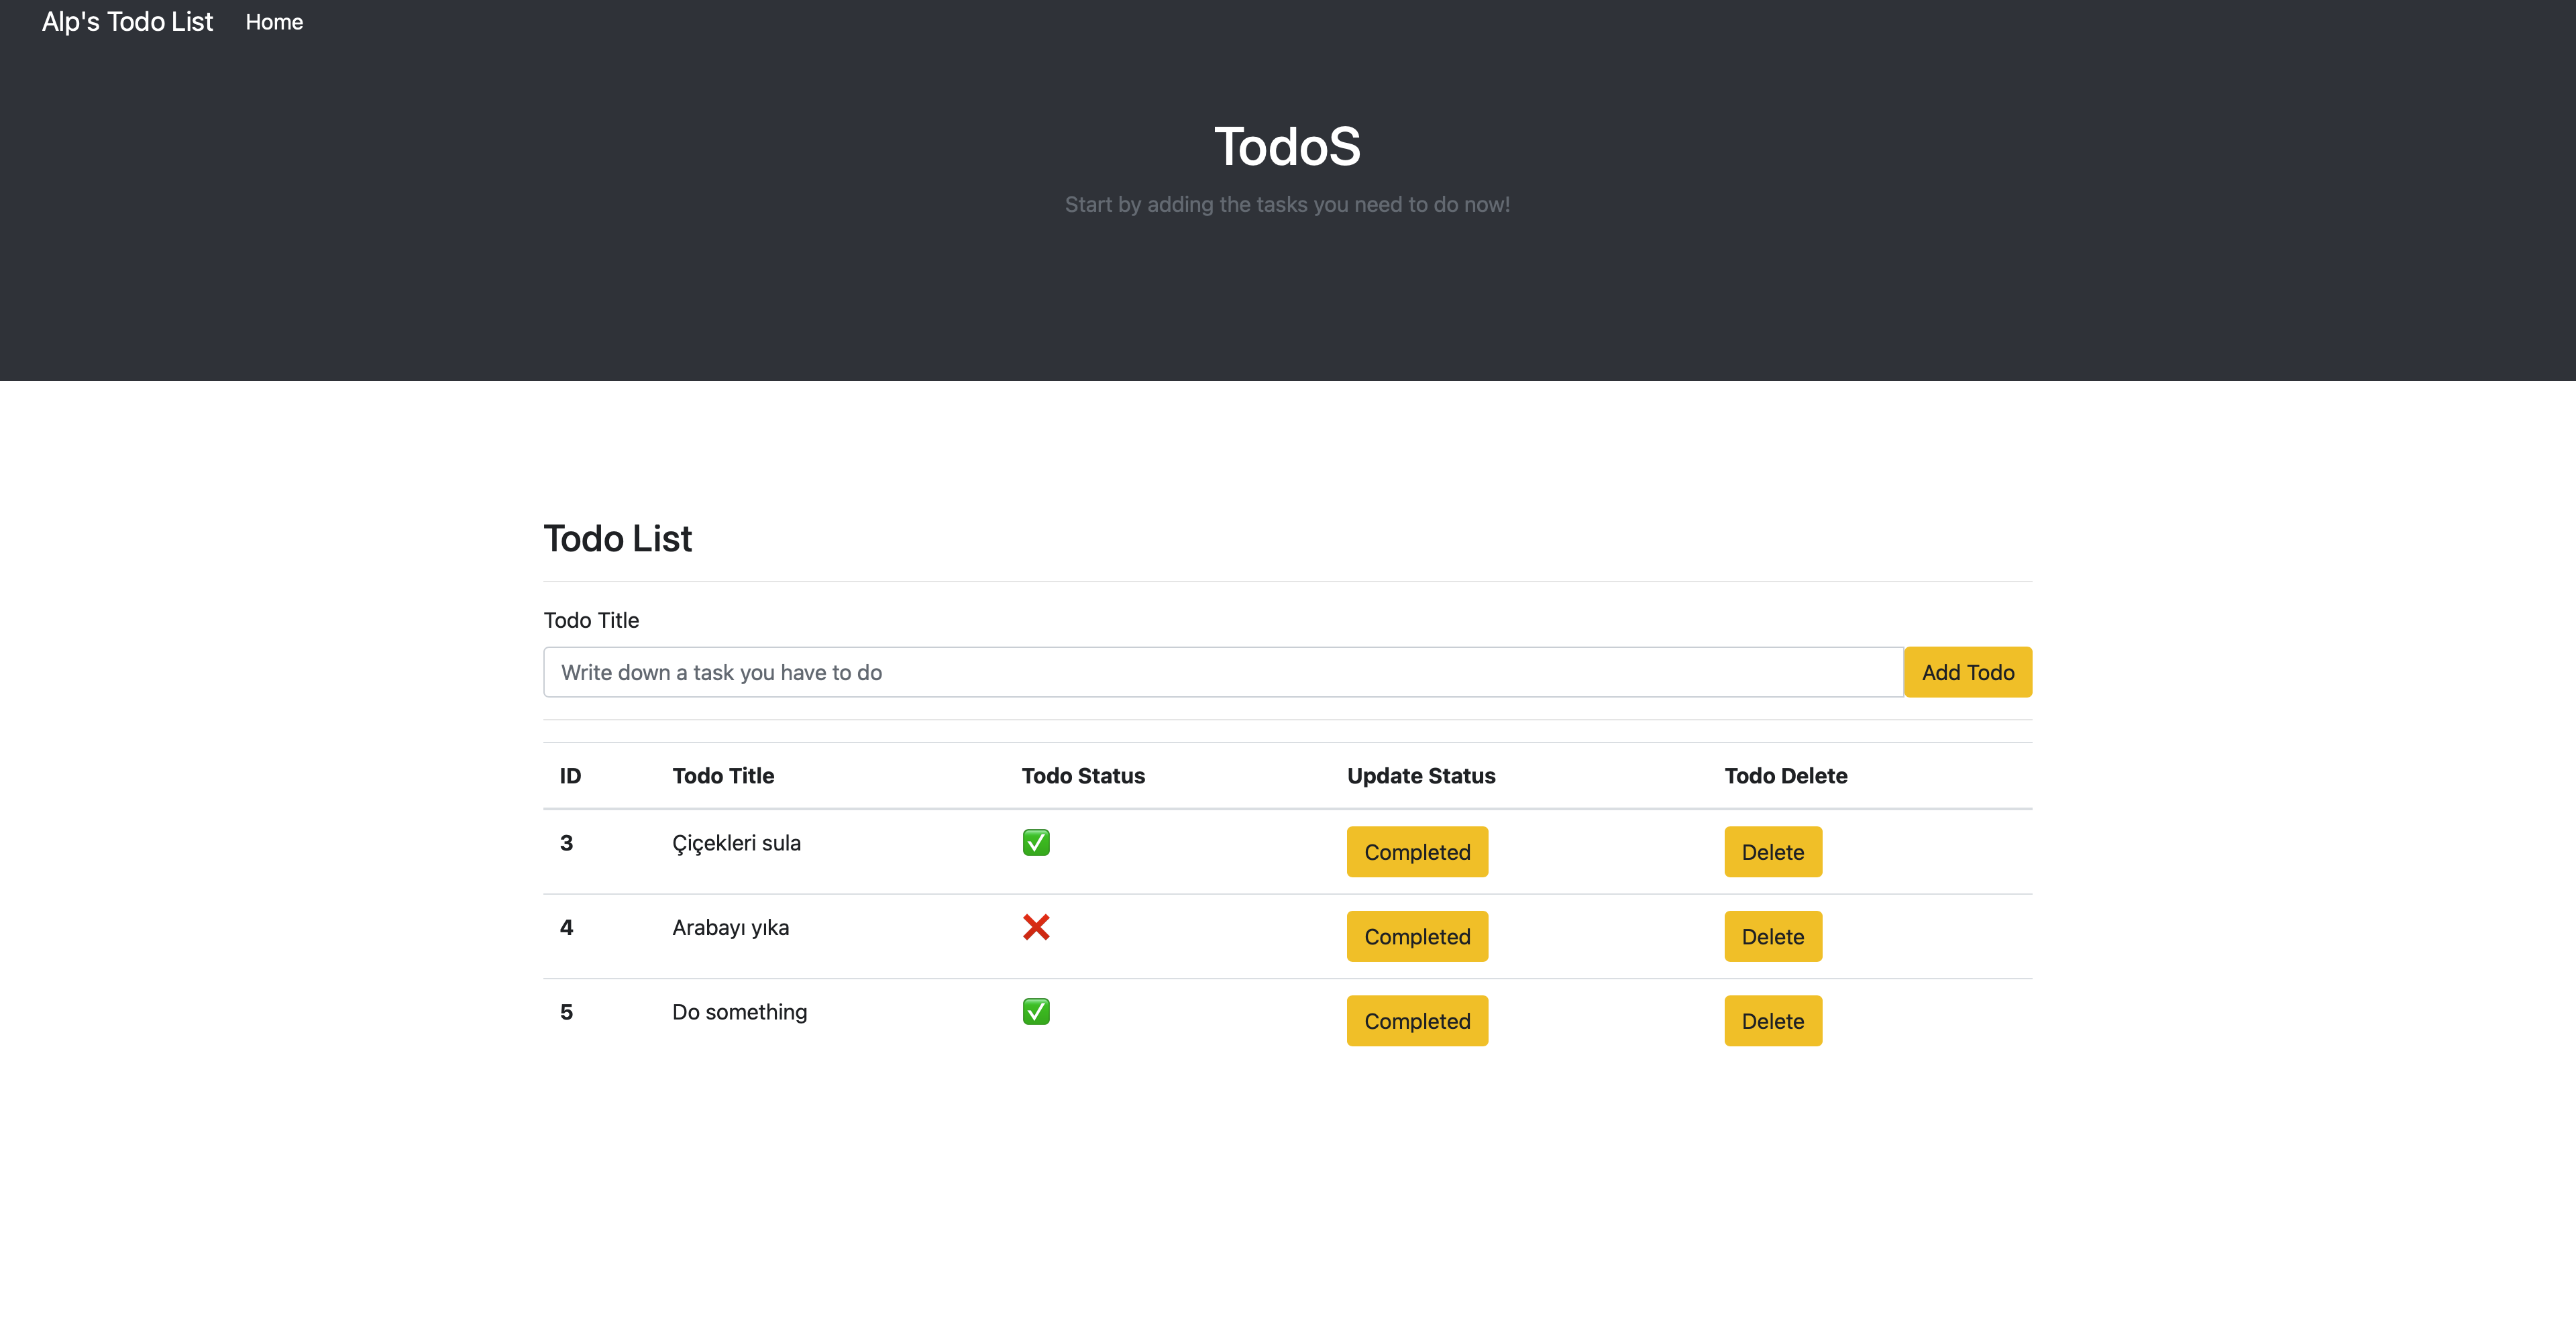2576x1320 pixels.
Task: Open the Home navigation link
Action: click(274, 21)
